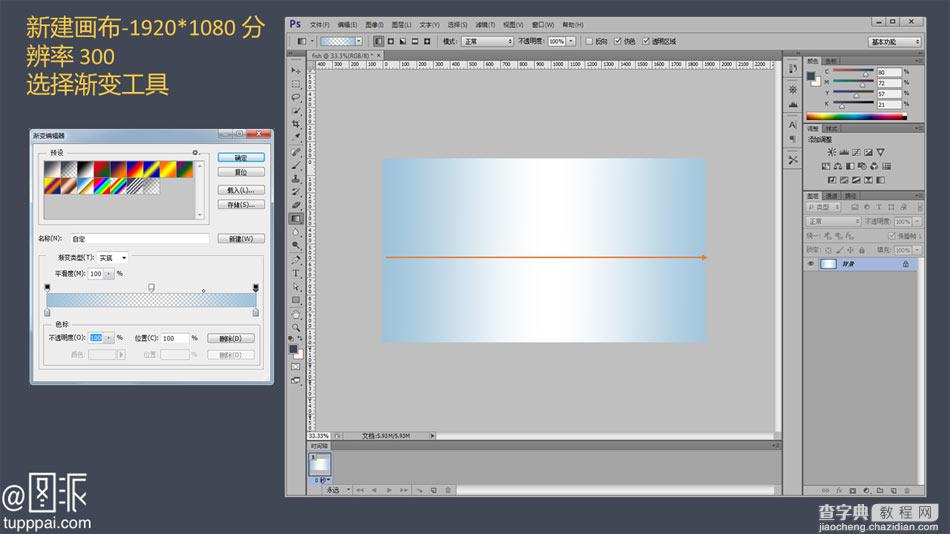Add Levels adjustment from Adjustments panel
This screenshot has width=950, height=534.
[x=843, y=152]
